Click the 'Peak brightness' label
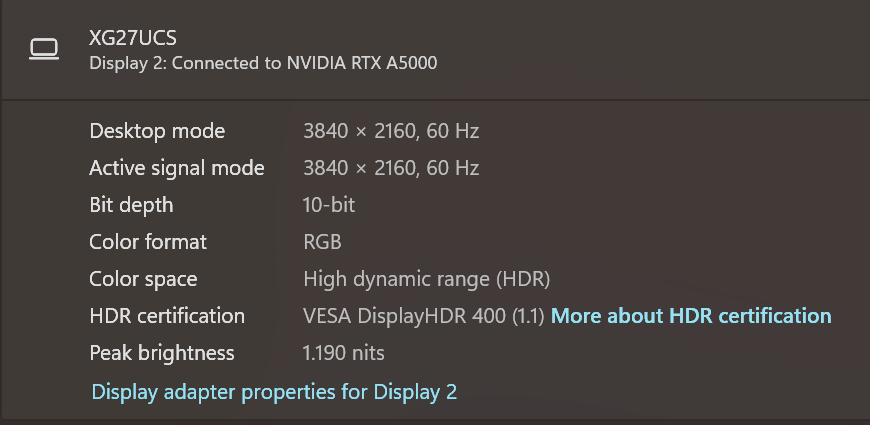Image resolution: width=870 pixels, height=425 pixels. tap(162, 353)
